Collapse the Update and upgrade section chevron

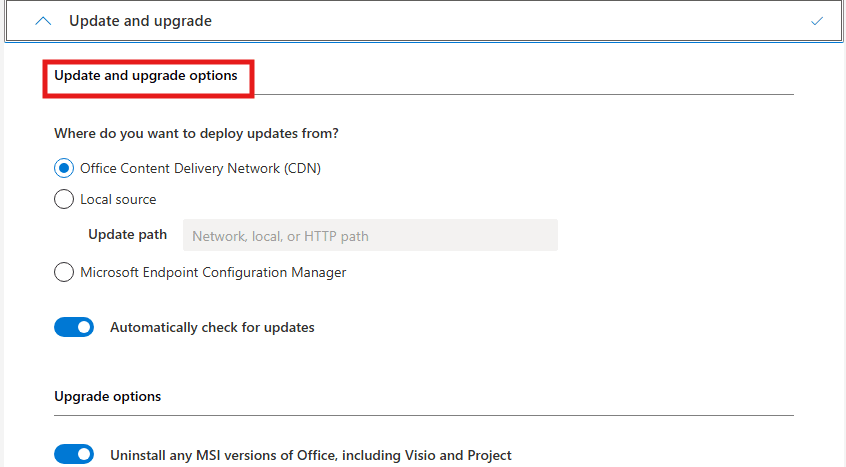click(x=43, y=21)
